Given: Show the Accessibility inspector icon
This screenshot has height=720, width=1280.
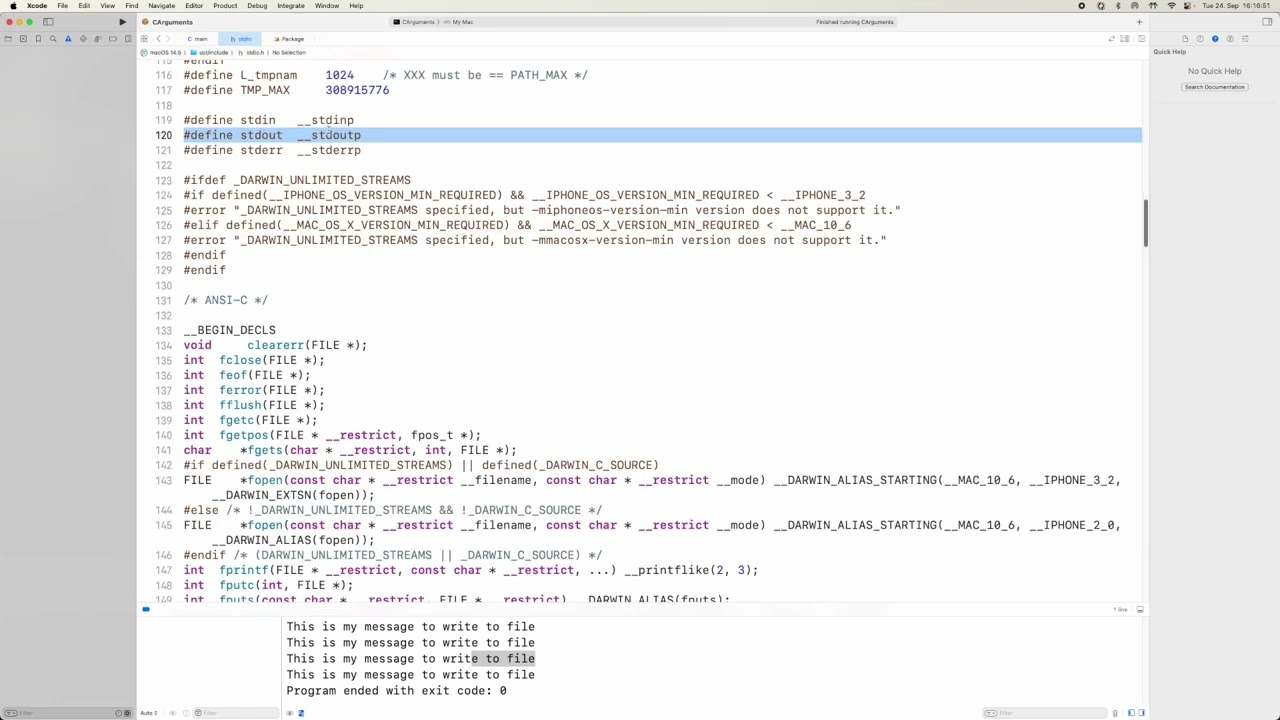Looking at the screenshot, I should tap(1230, 39).
